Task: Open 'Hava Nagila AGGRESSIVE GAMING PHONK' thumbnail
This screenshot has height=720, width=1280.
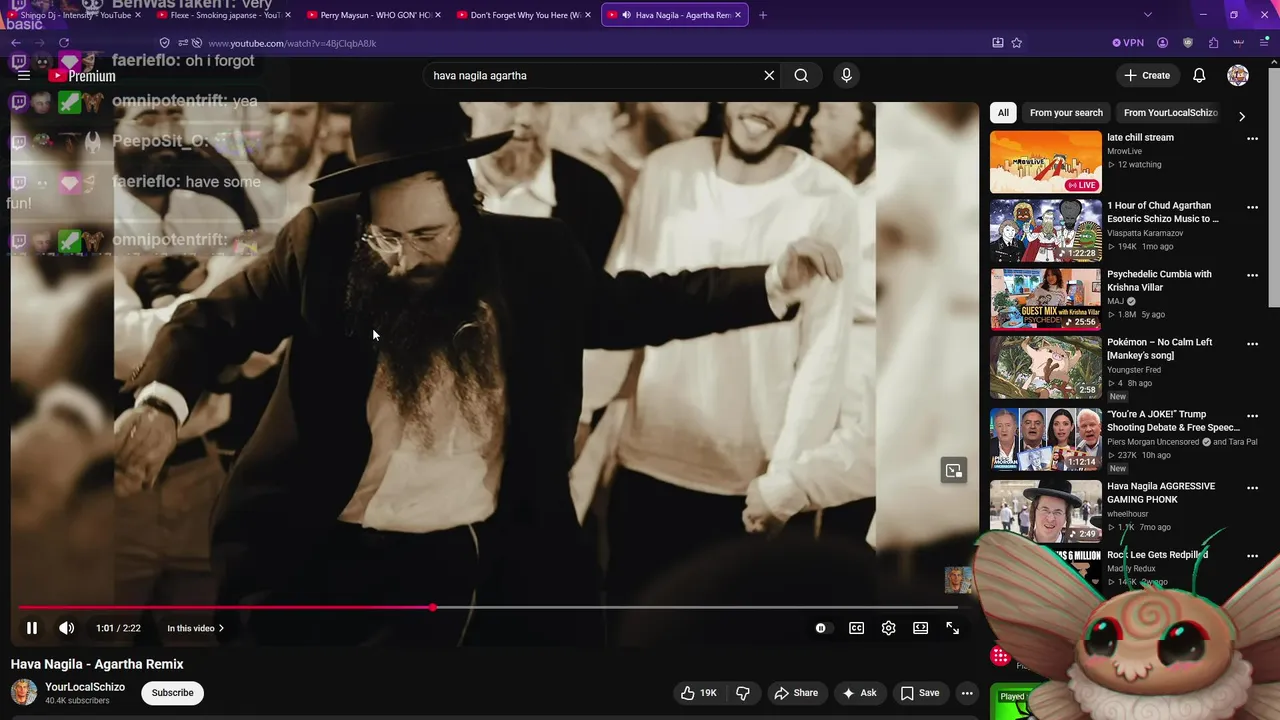Action: (1045, 510)
